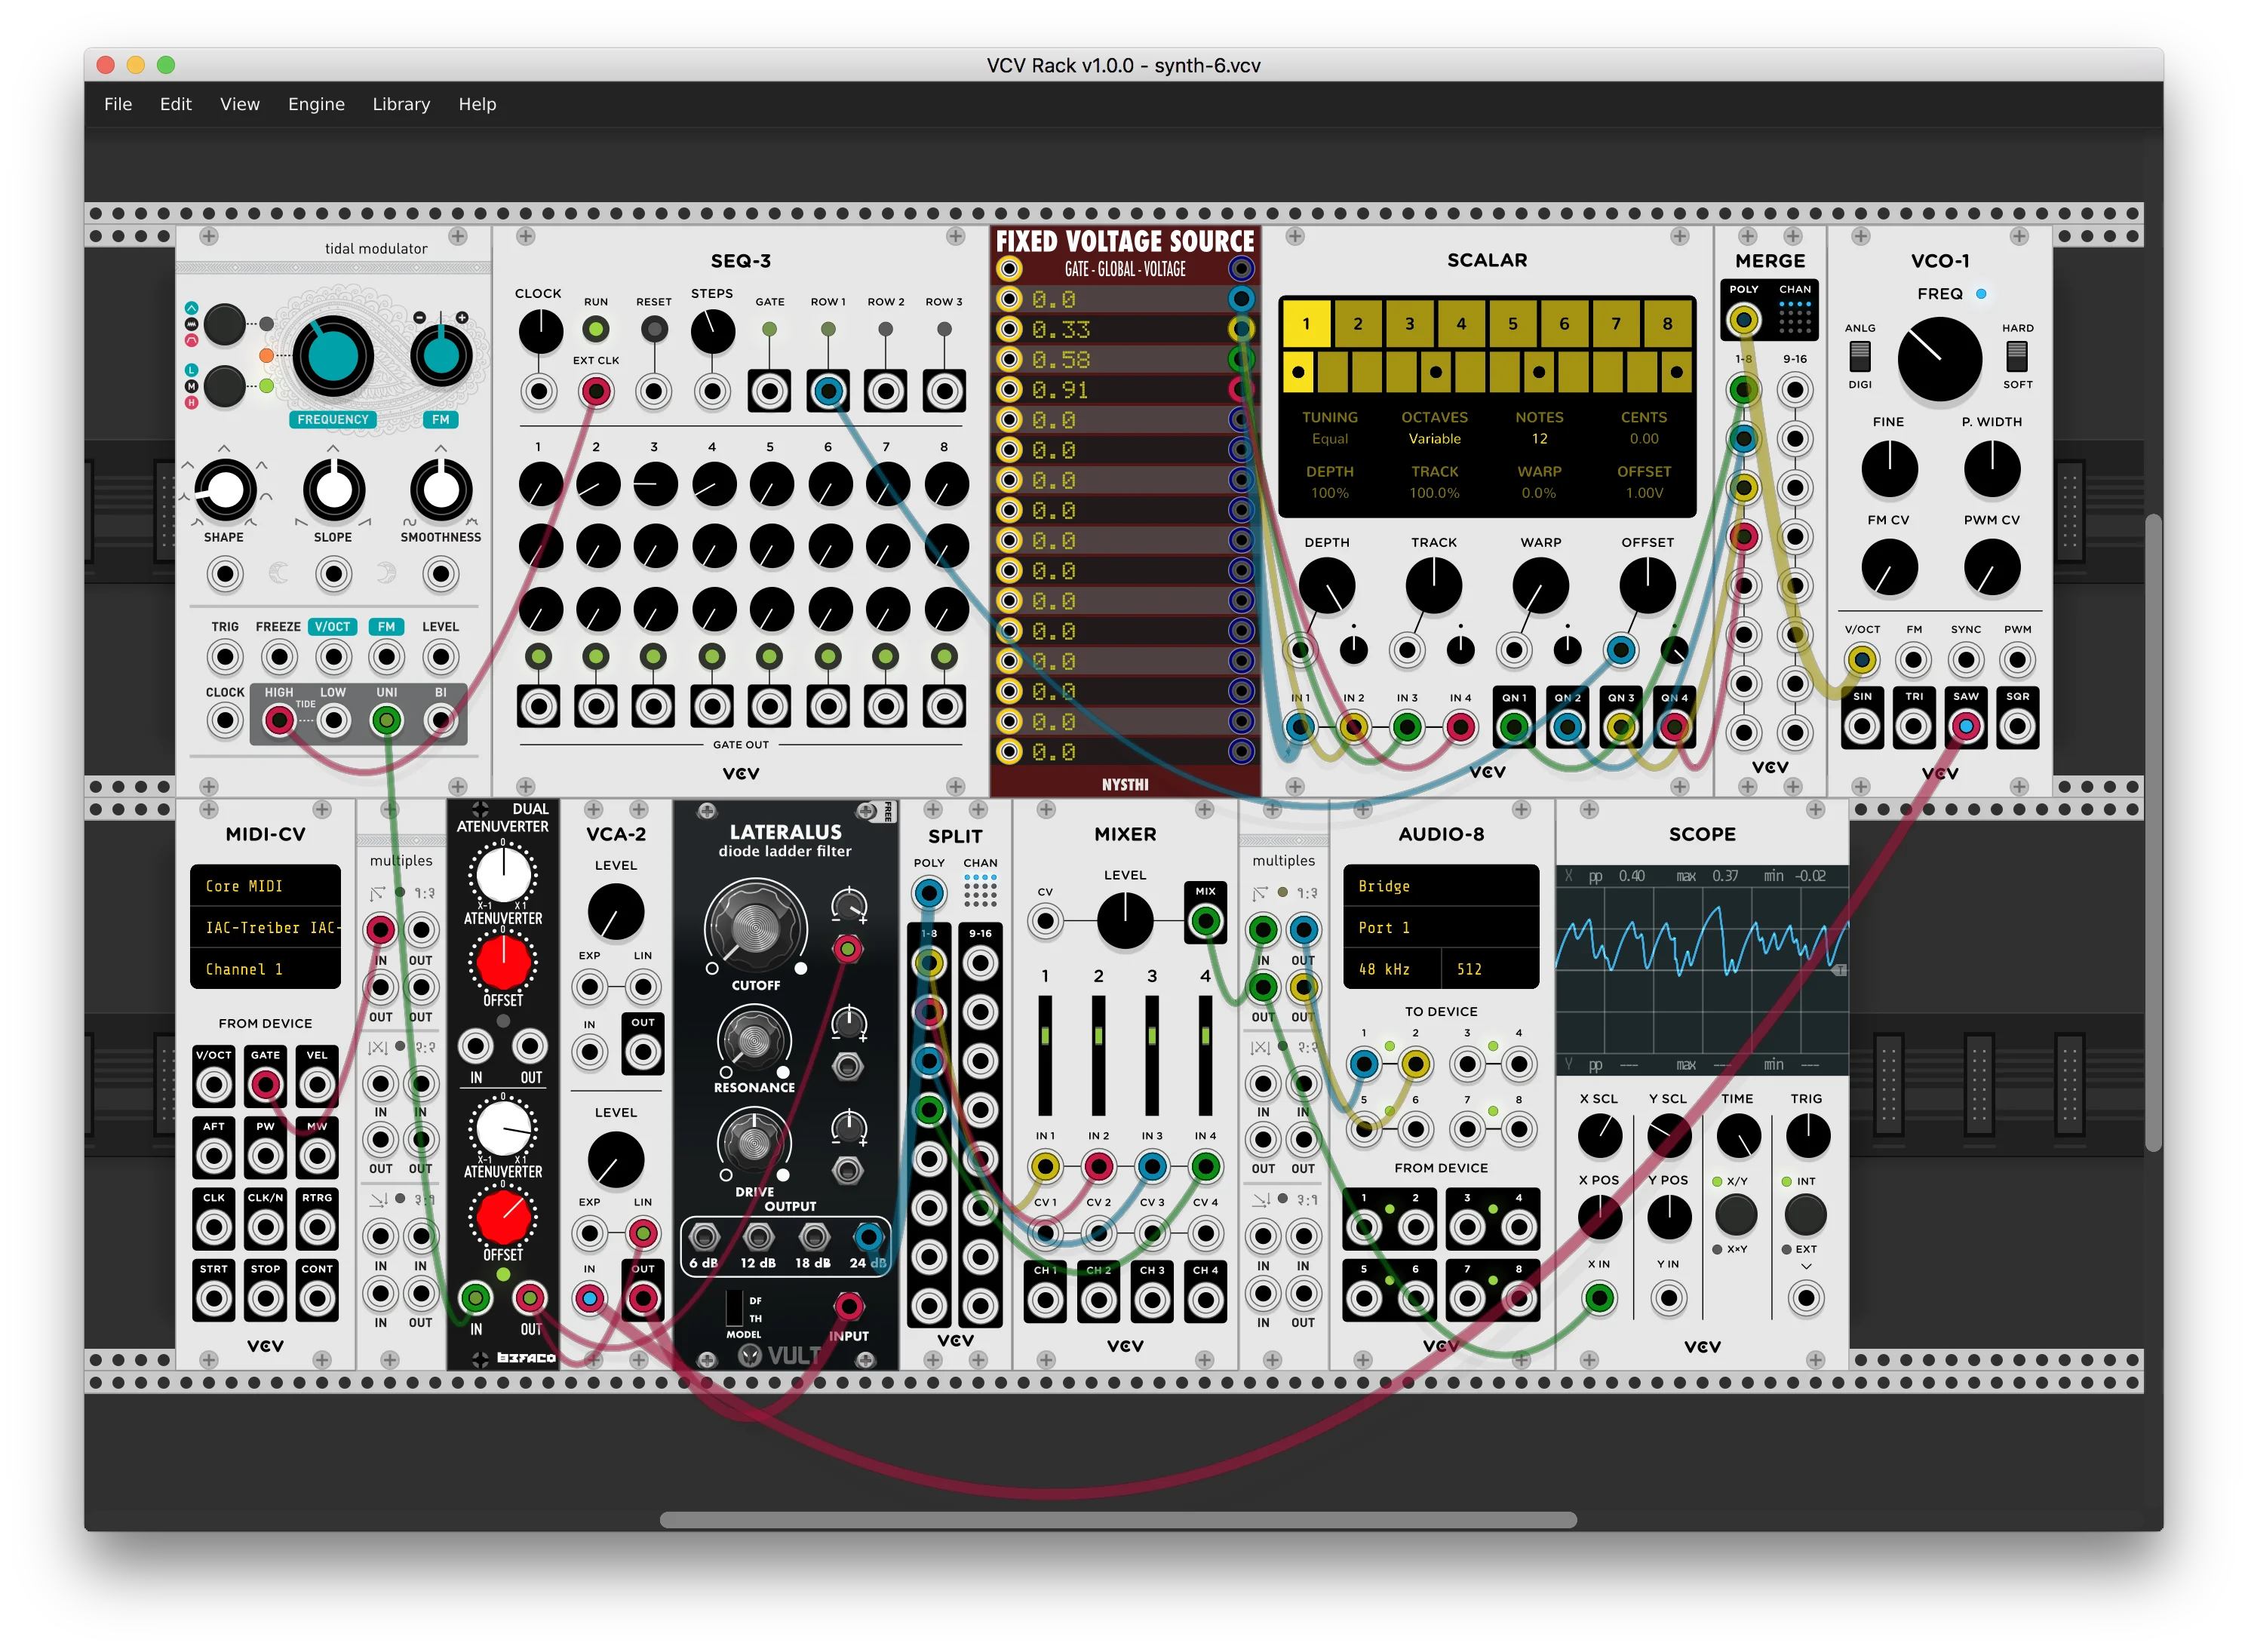Open the Core MIDI driver dropdown
Viewport: 2248px width, 1652px height.
[265, 886]
